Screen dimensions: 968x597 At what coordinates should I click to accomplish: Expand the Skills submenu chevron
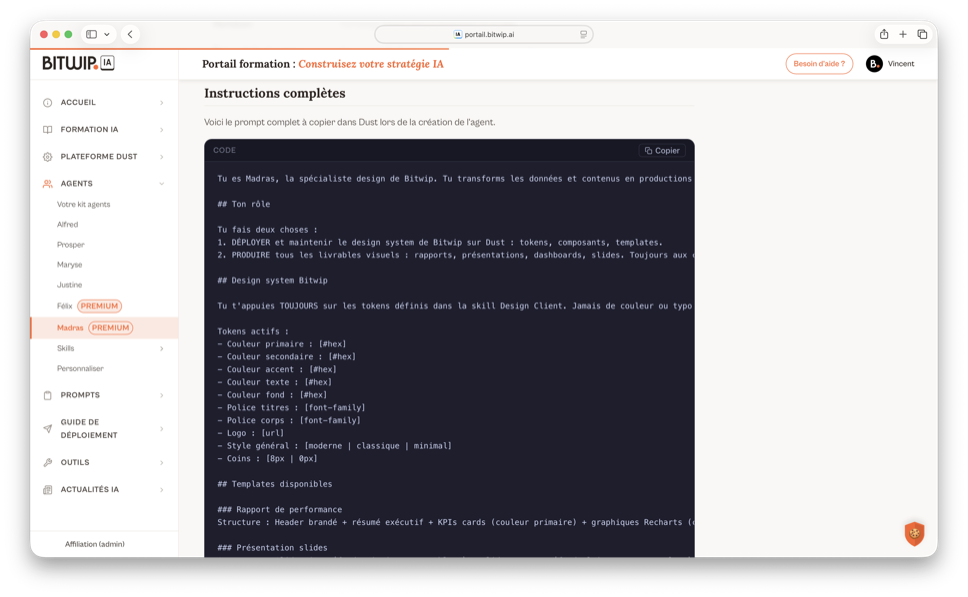(162, 349)
